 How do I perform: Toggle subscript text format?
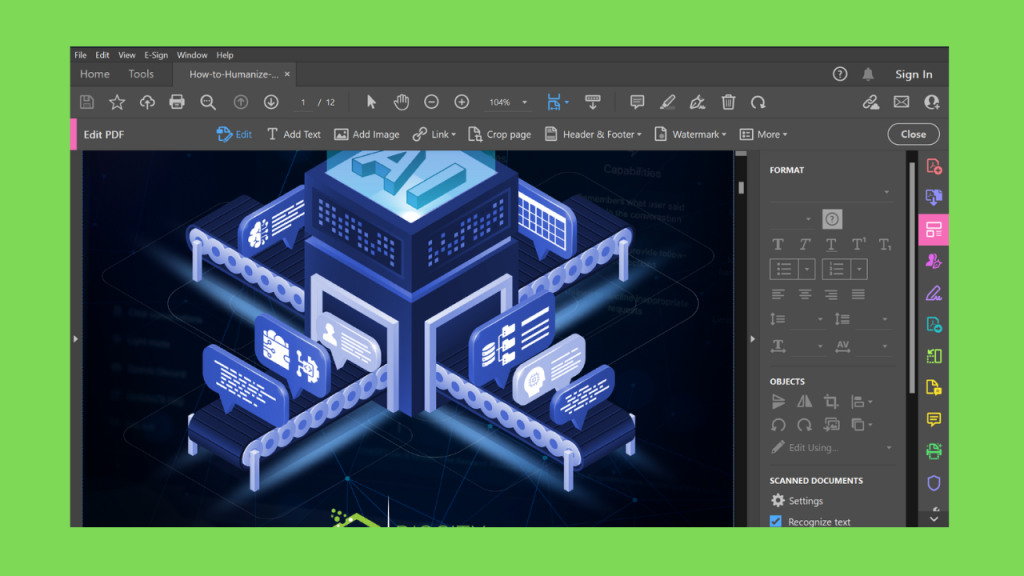point(885,245)
